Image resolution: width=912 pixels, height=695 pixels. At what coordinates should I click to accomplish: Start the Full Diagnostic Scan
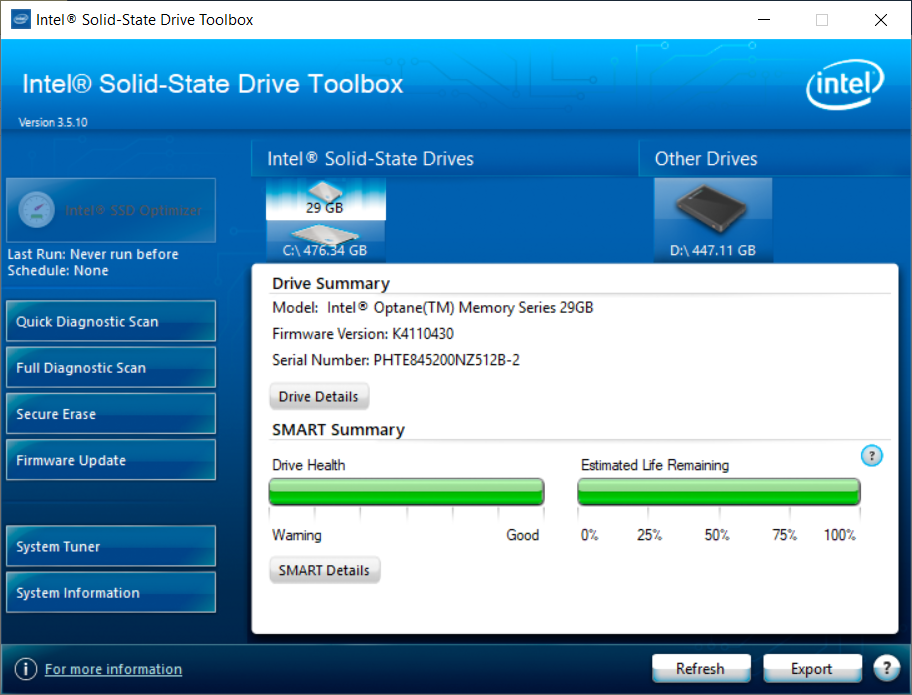111,368
